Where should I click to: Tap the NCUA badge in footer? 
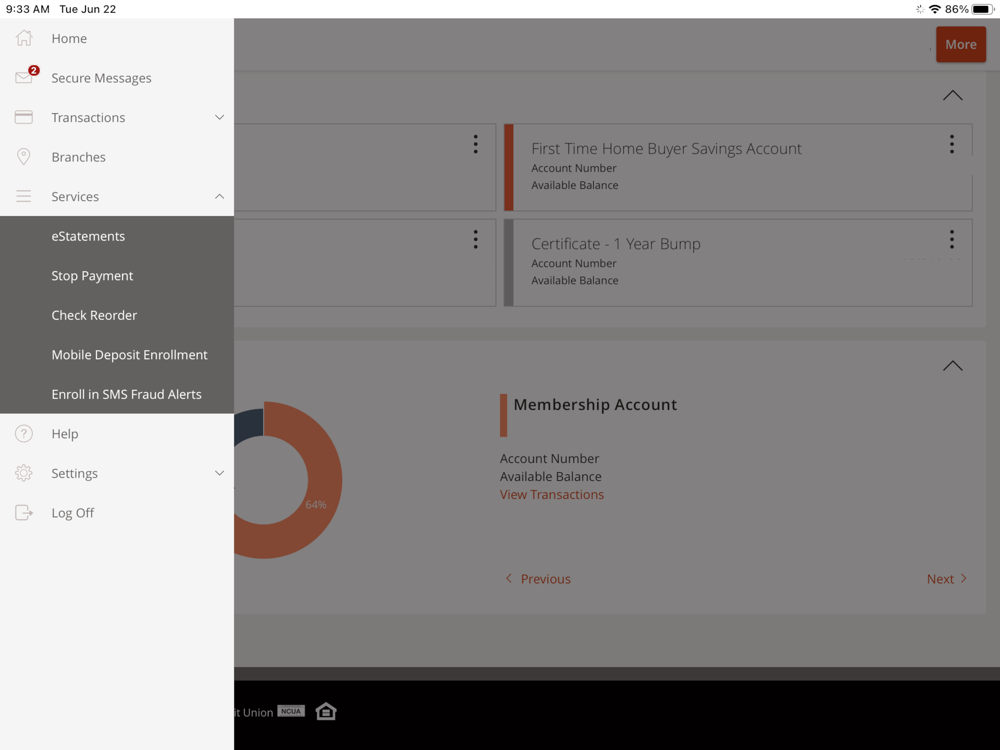pyautogui.click(x=291, y=711)
